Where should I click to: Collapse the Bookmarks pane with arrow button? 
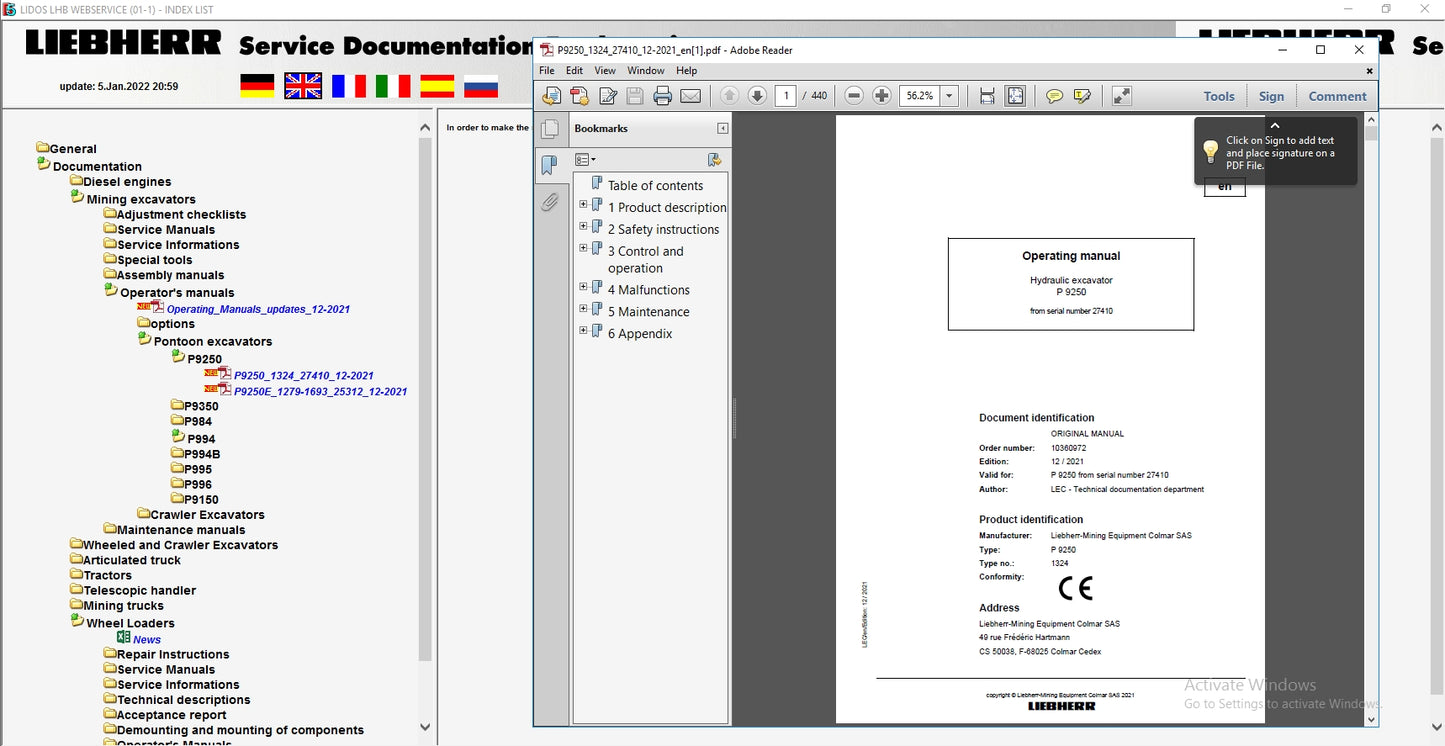point(723,129)
